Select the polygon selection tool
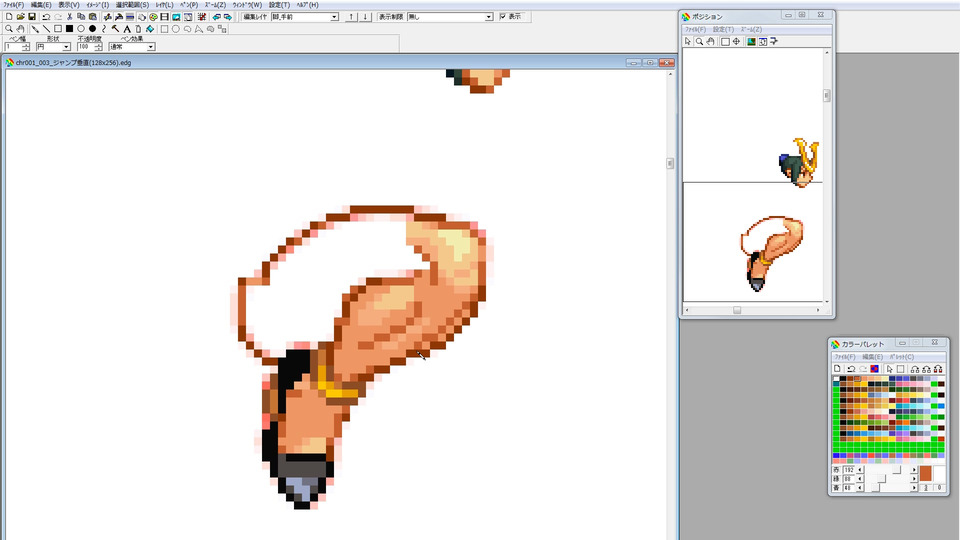Viewport: 960px width, 540px height. click(x=199, y=29)
